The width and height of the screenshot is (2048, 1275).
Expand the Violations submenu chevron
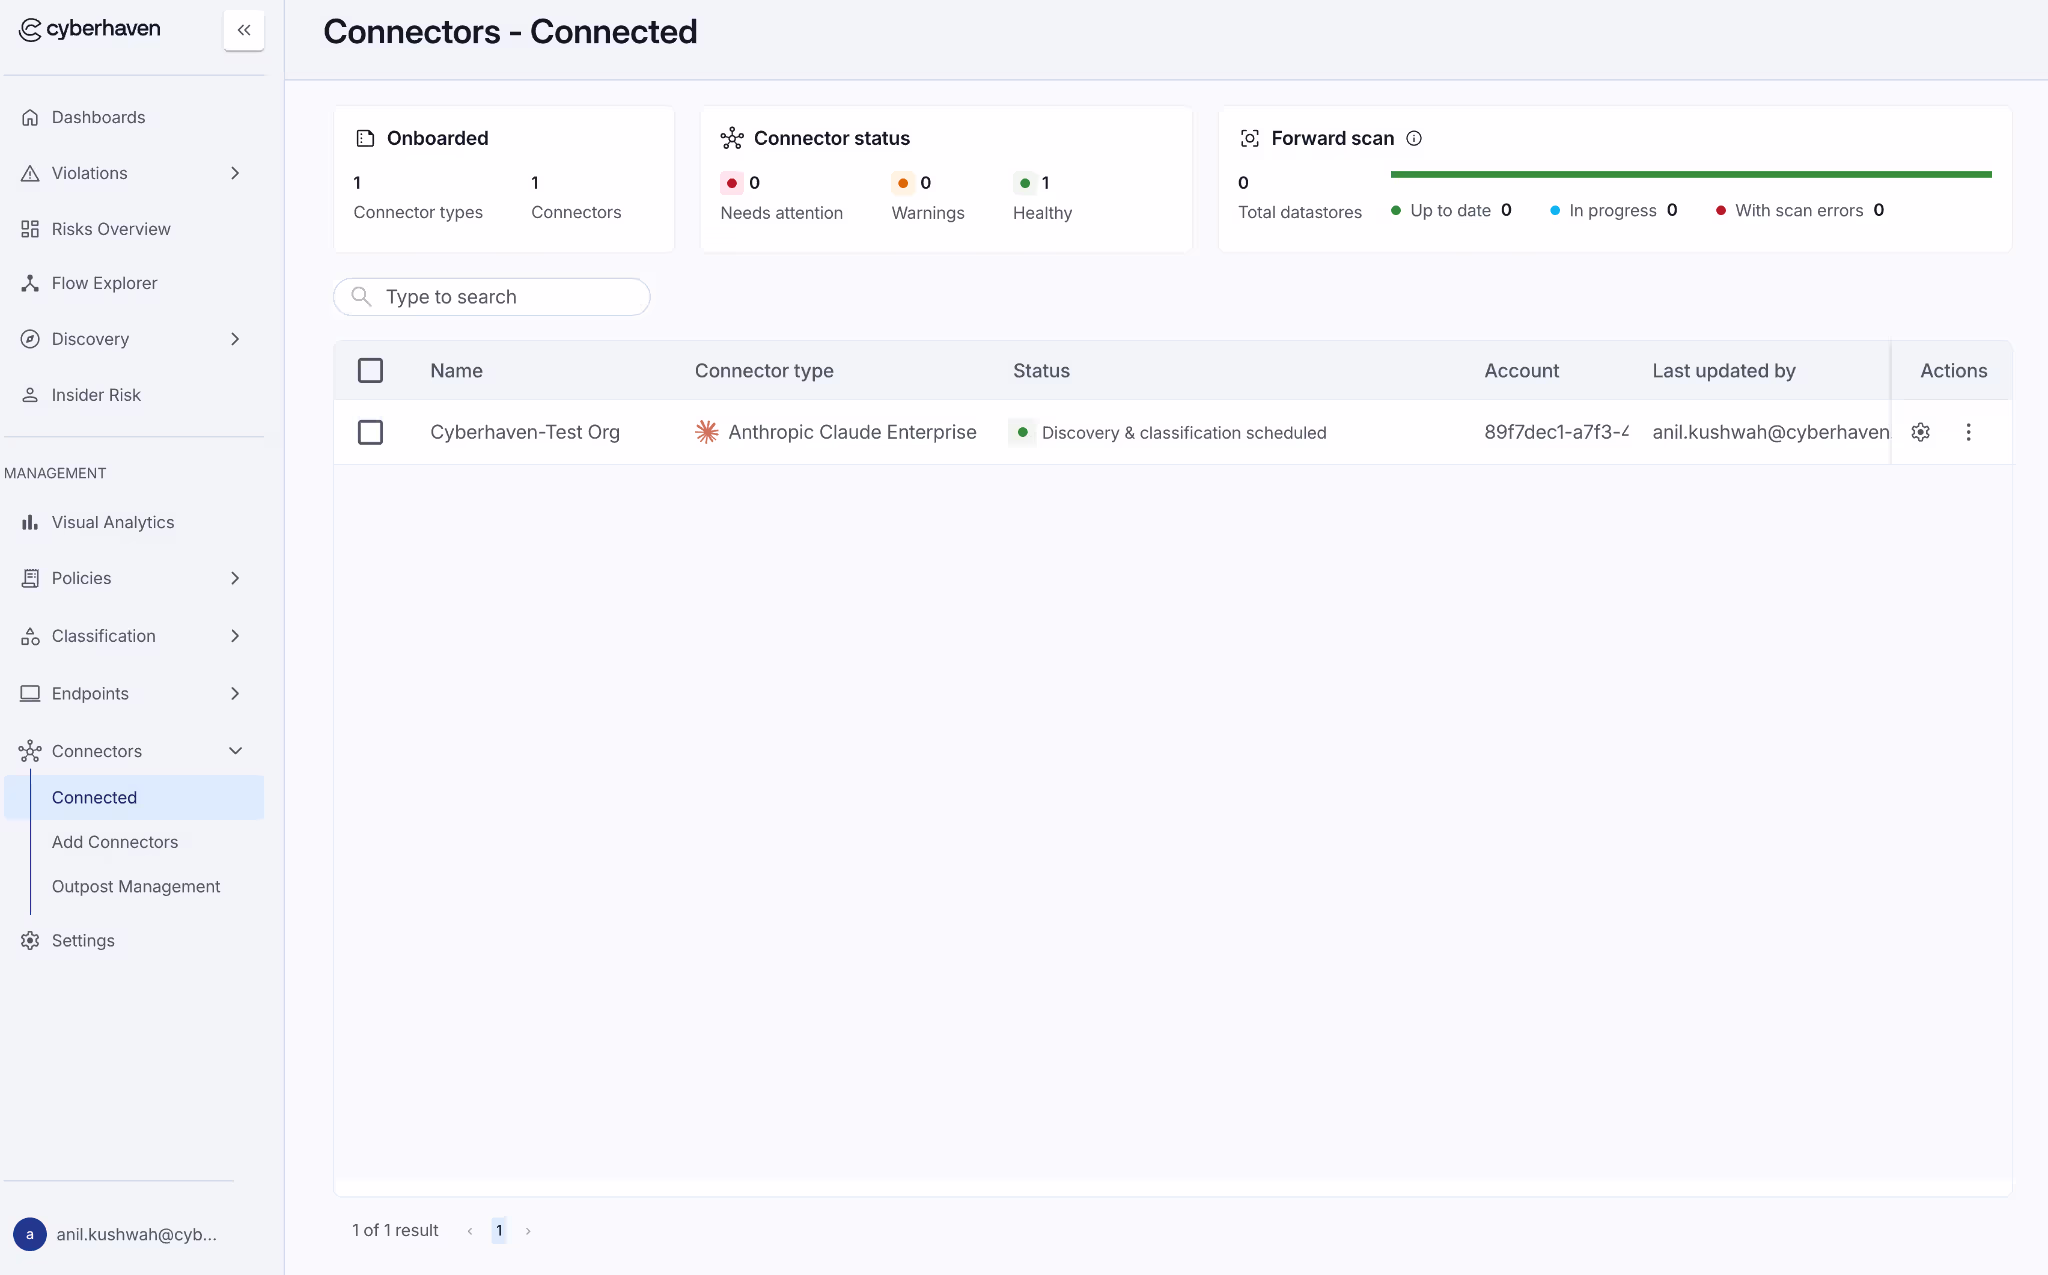(235, 173)
